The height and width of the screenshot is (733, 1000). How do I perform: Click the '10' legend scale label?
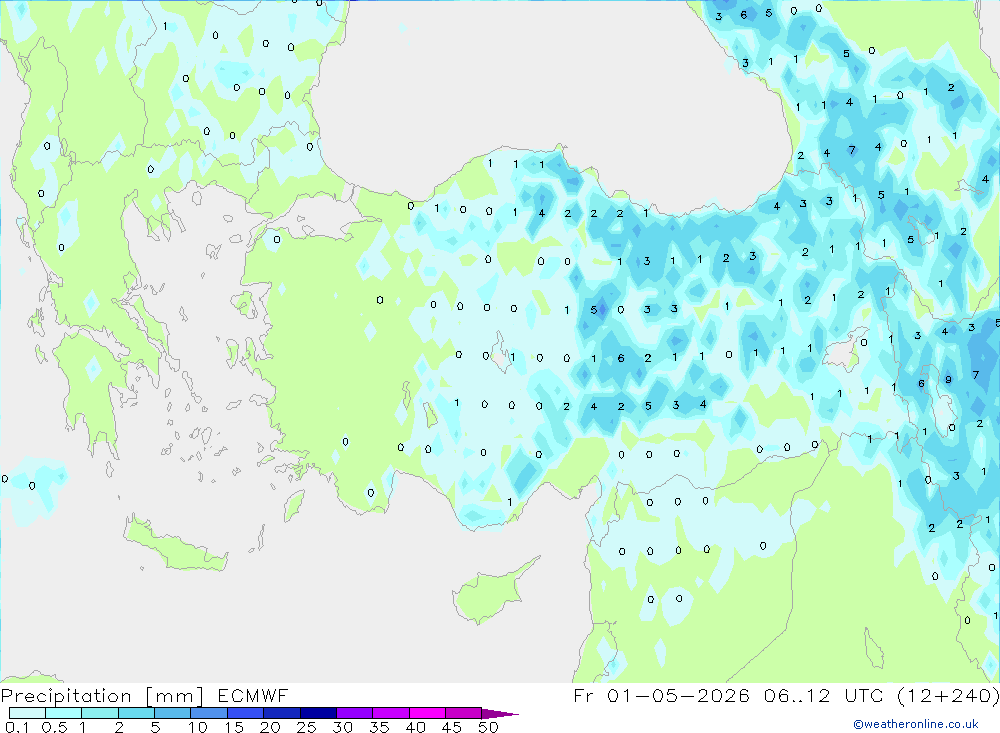pyautogui.click(x=198, y=727)
